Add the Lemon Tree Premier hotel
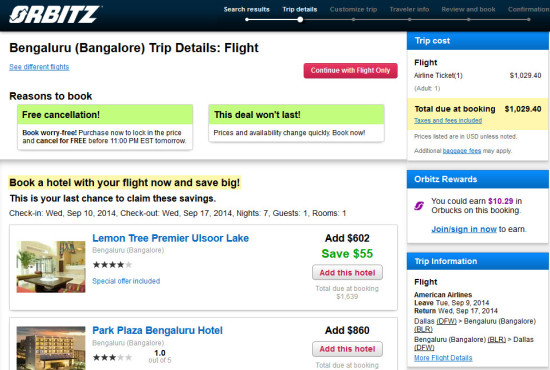 point(347,273)
